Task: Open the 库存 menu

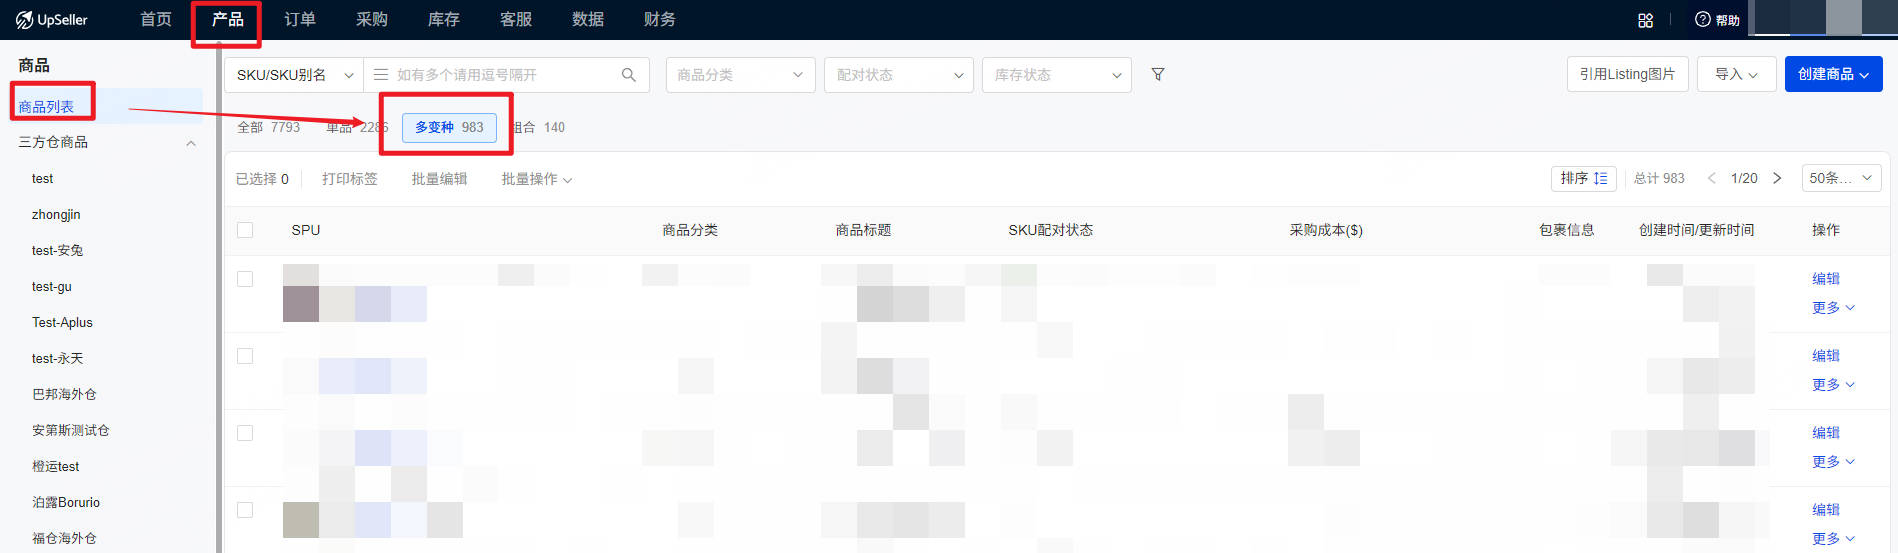Action: pyautogui.click(x=443, y=20)
